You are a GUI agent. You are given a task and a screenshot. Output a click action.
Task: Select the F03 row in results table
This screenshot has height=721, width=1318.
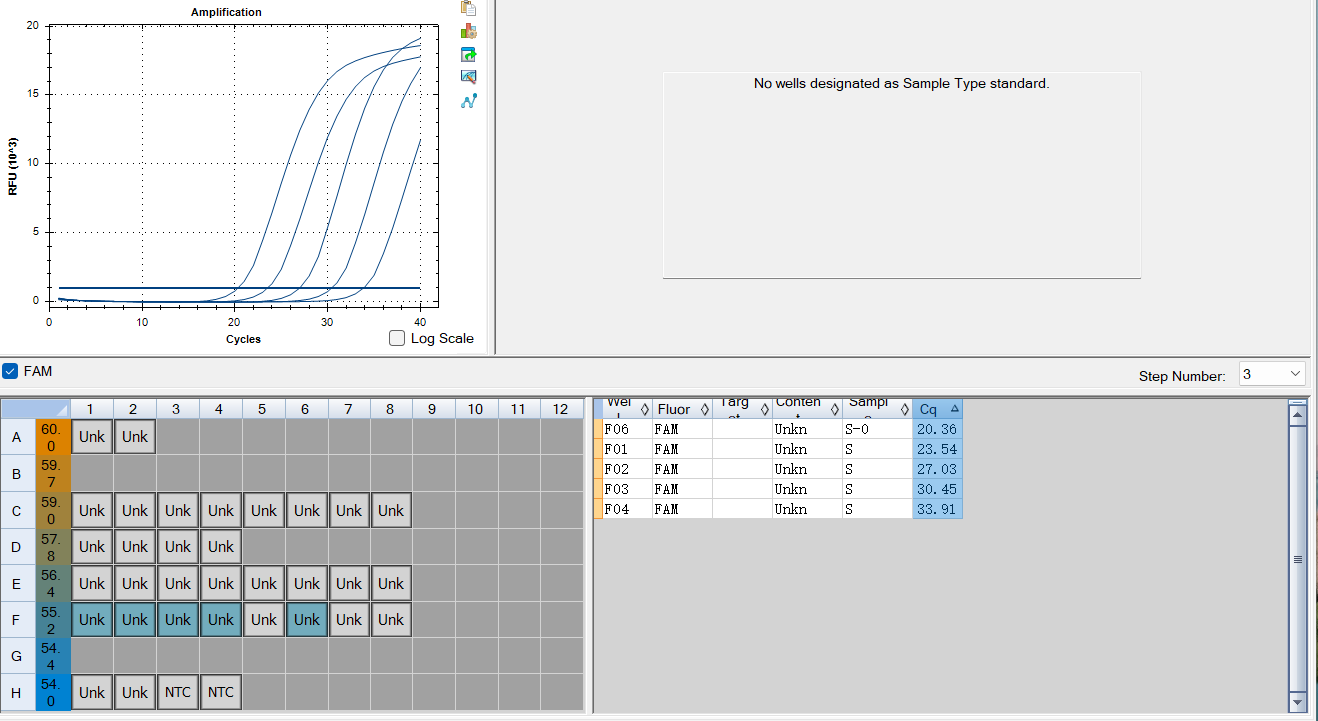click(x=780, y=489)
